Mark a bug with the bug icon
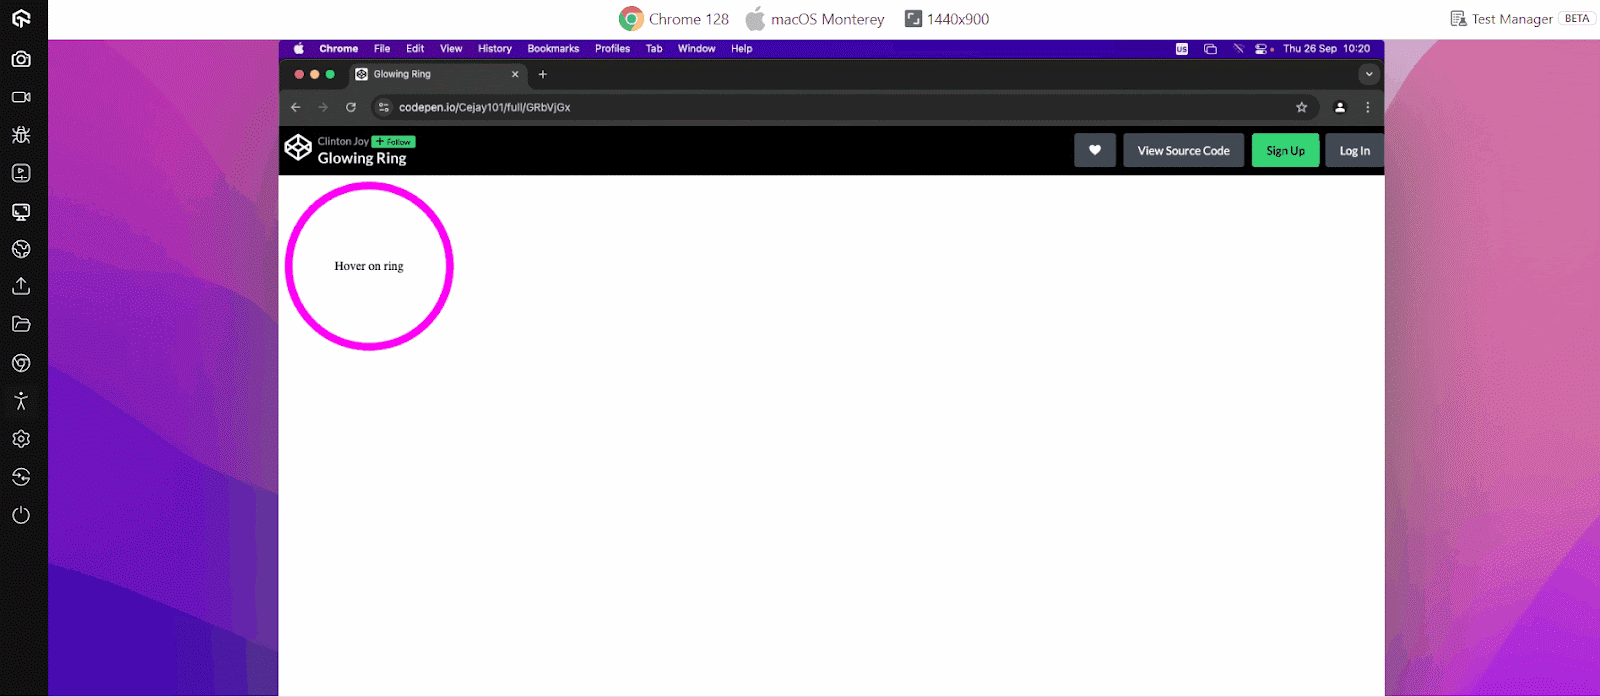The width and height of the screenshot is (1600, 697). [x=21, y=135]
